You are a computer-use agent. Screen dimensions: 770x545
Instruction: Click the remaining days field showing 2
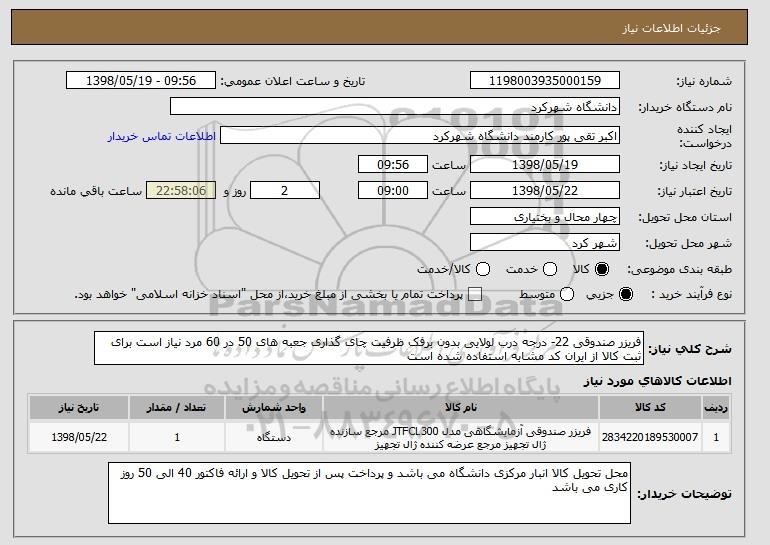click(x=285, y=191)
